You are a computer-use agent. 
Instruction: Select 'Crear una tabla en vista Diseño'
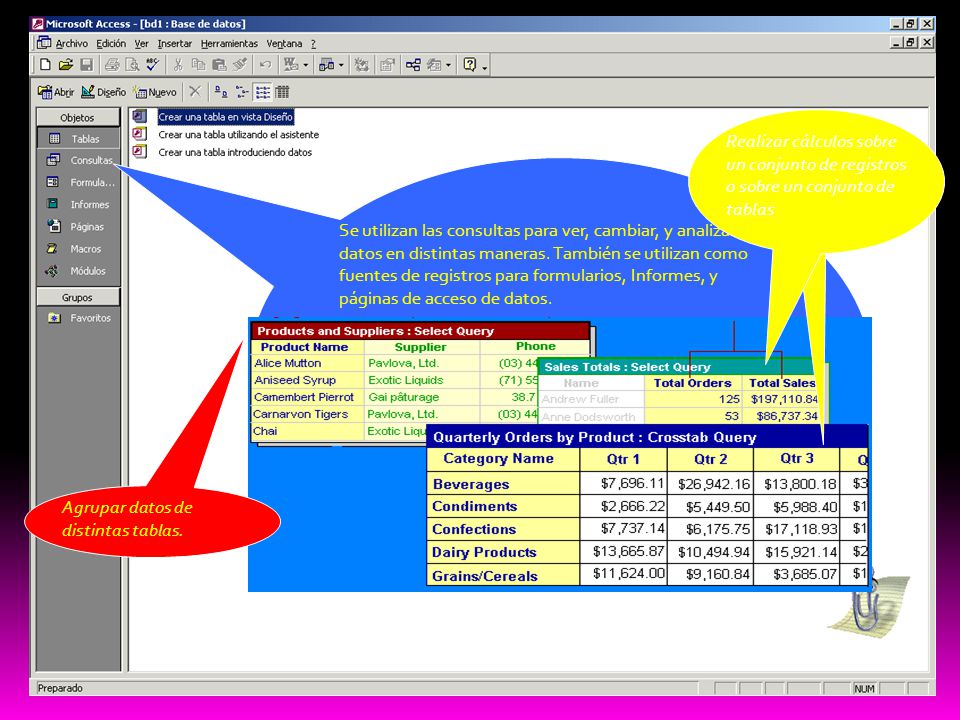coord(225,116)
